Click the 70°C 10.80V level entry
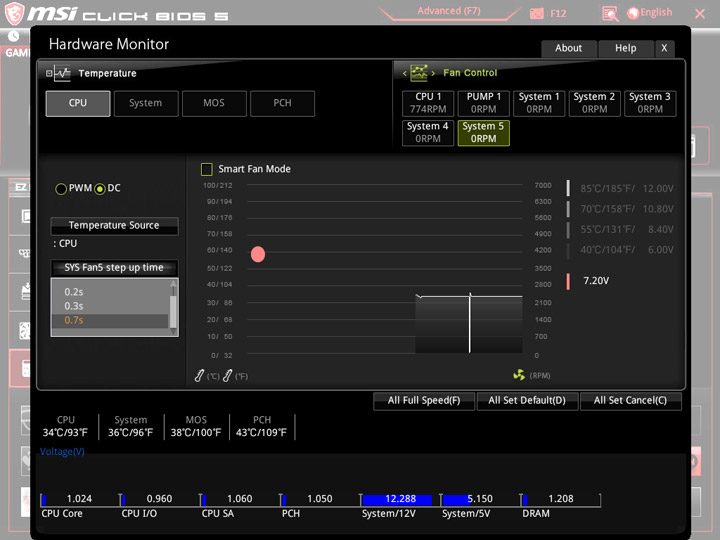This screenshot has height=540, width=720. [x=620, y=209]
